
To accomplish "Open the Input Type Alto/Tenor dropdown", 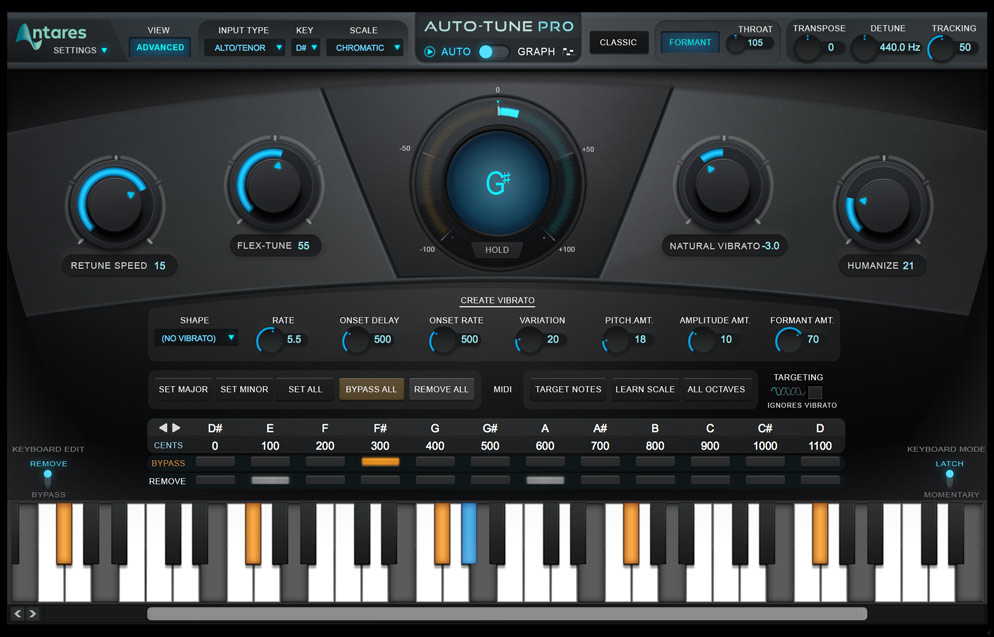I will coord(244,48).
